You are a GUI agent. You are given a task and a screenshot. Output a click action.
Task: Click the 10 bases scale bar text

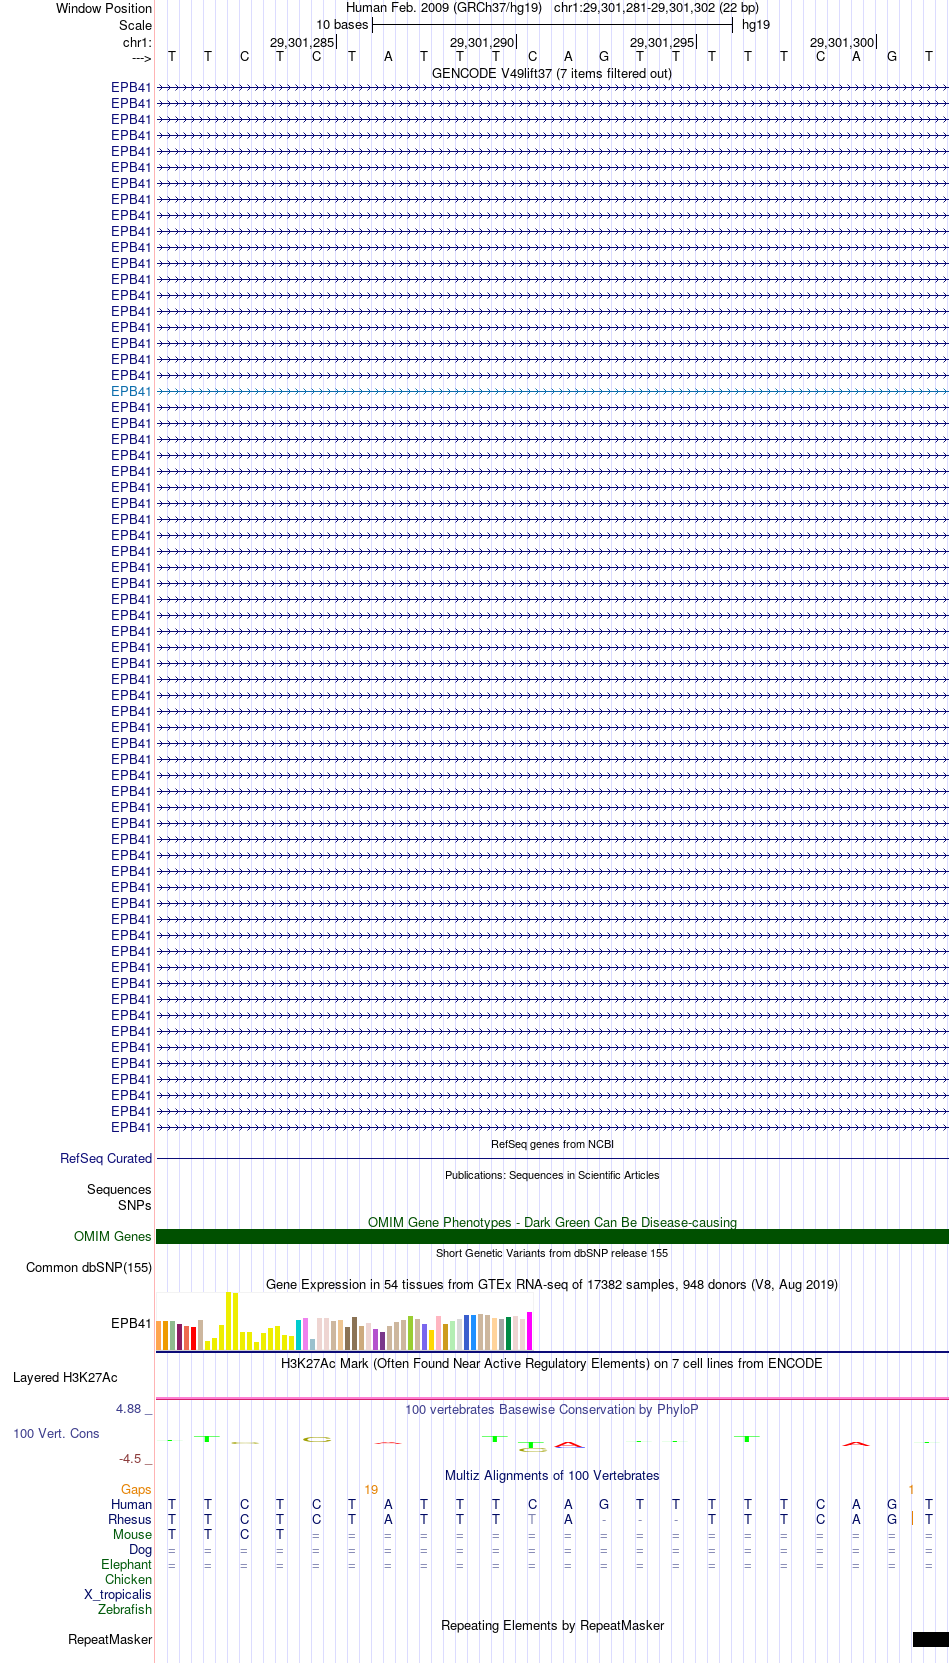(342, 24)
